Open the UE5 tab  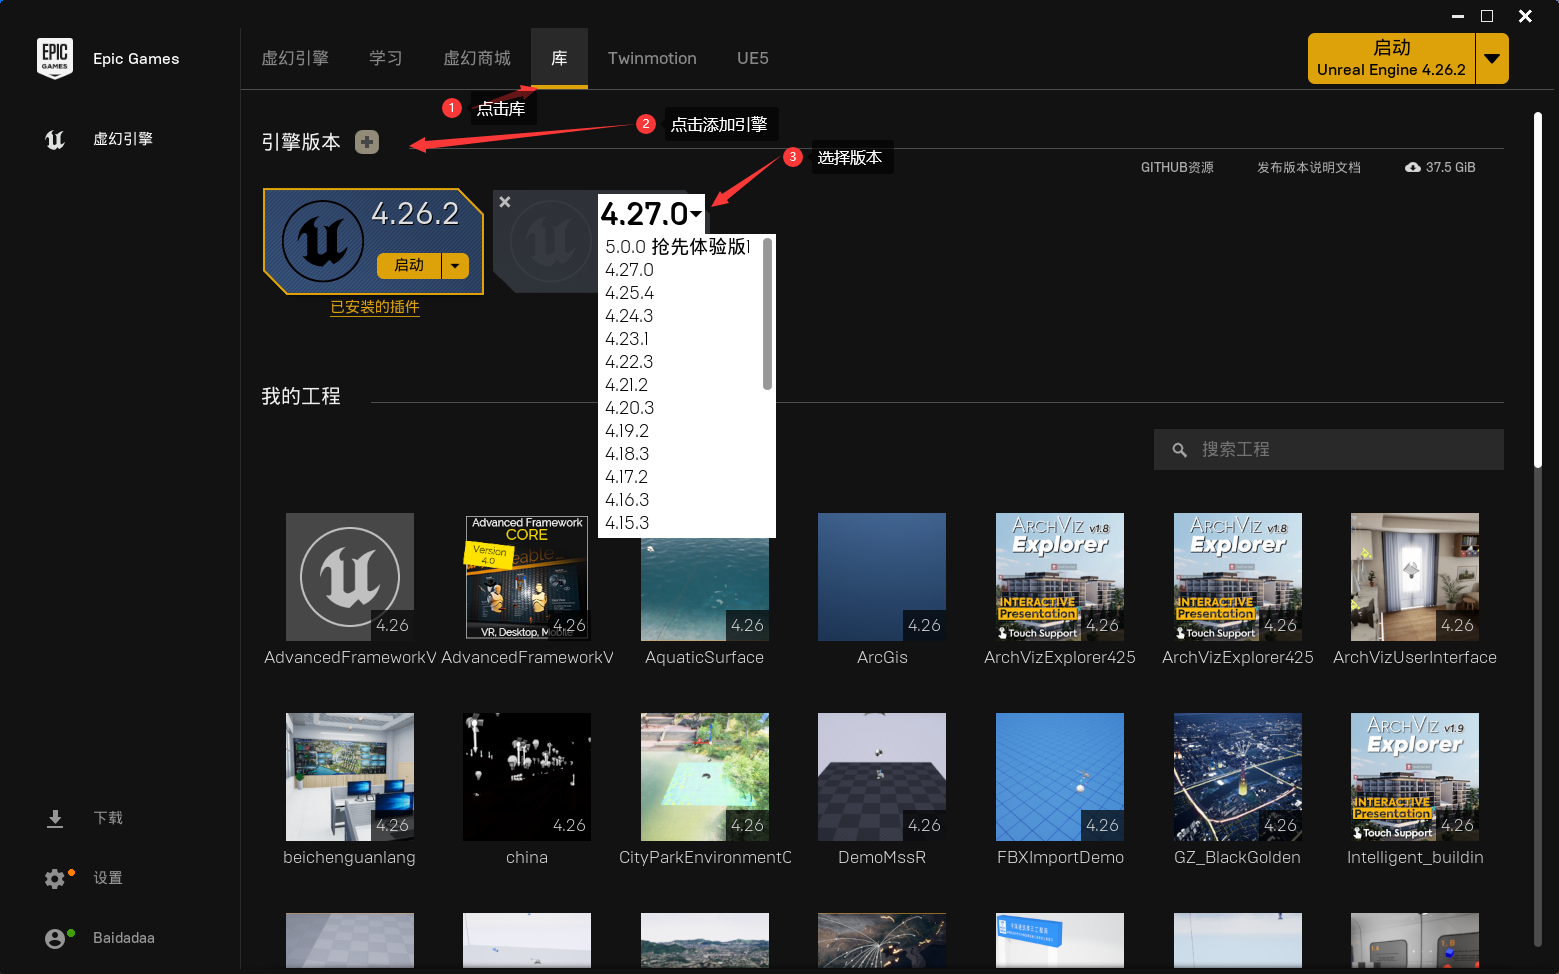753,58
